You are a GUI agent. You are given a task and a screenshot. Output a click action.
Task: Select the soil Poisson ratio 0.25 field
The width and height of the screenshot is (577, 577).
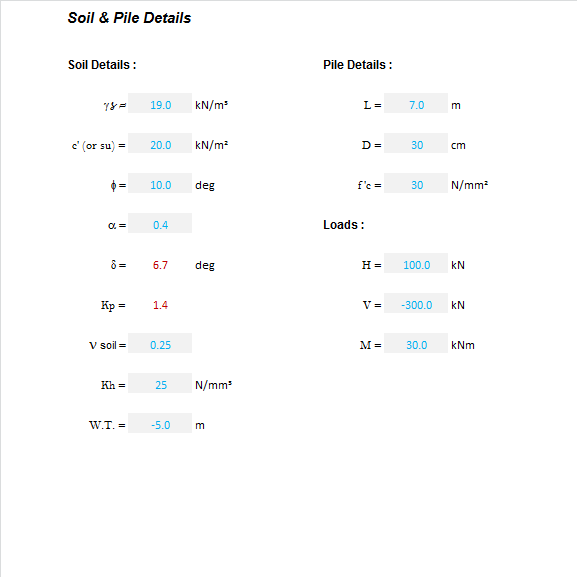(x=160, y=343)
